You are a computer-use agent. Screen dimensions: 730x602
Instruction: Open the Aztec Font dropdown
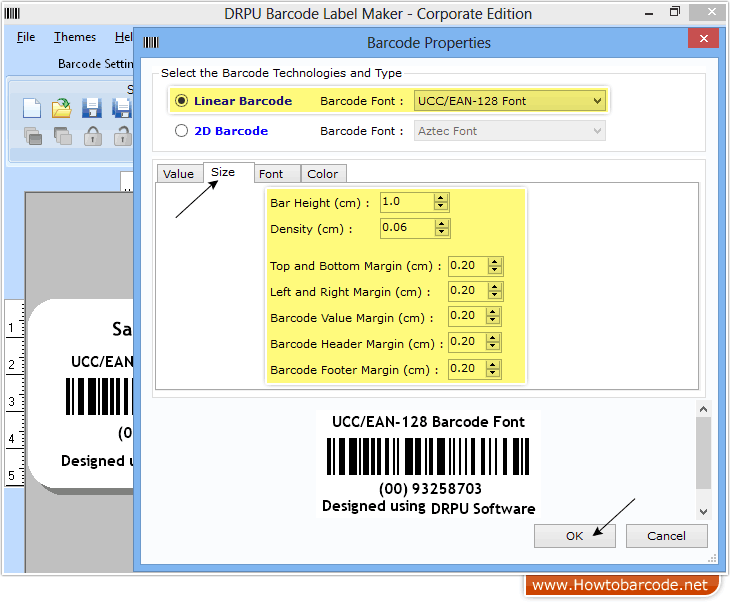click(510, 131)
